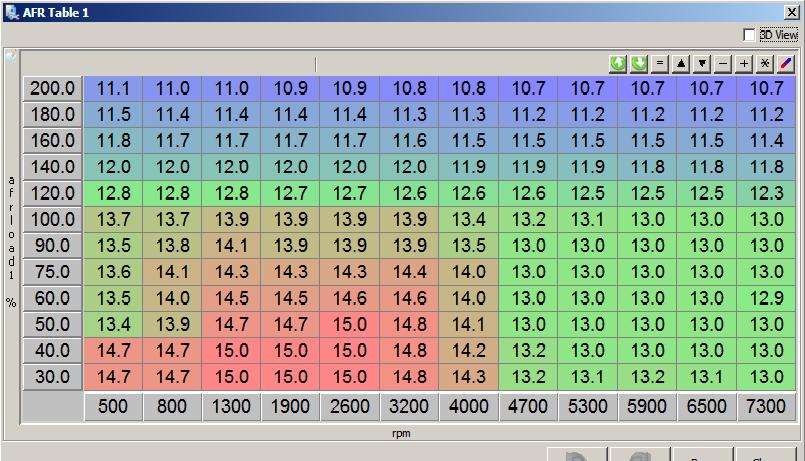Click the green up-arrow increment icon
Screen dimensions: 805x461
tap(618, 64)
